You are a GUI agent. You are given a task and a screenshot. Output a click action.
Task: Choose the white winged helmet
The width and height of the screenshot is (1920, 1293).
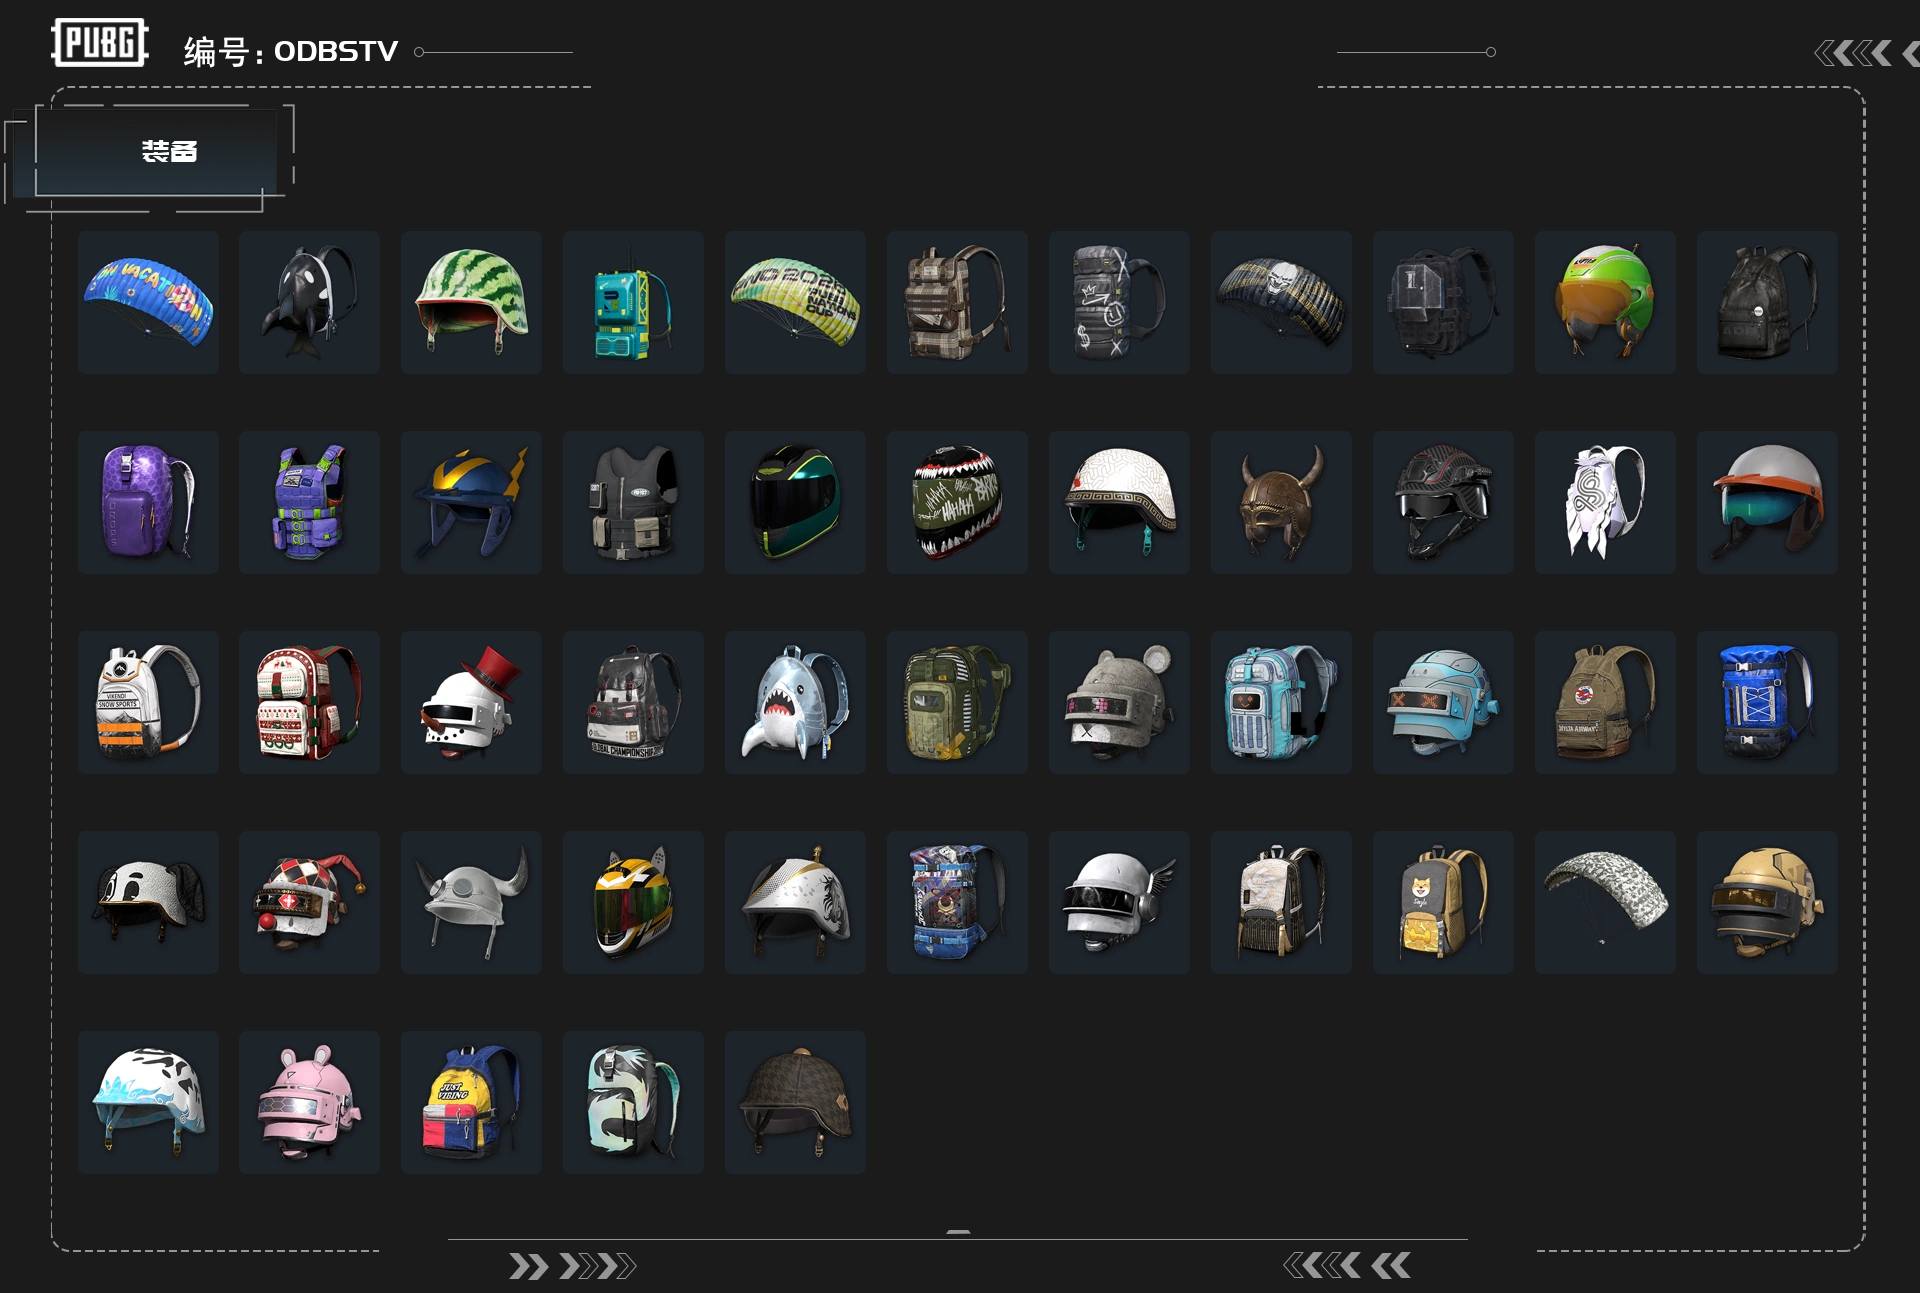(1120, 902)
